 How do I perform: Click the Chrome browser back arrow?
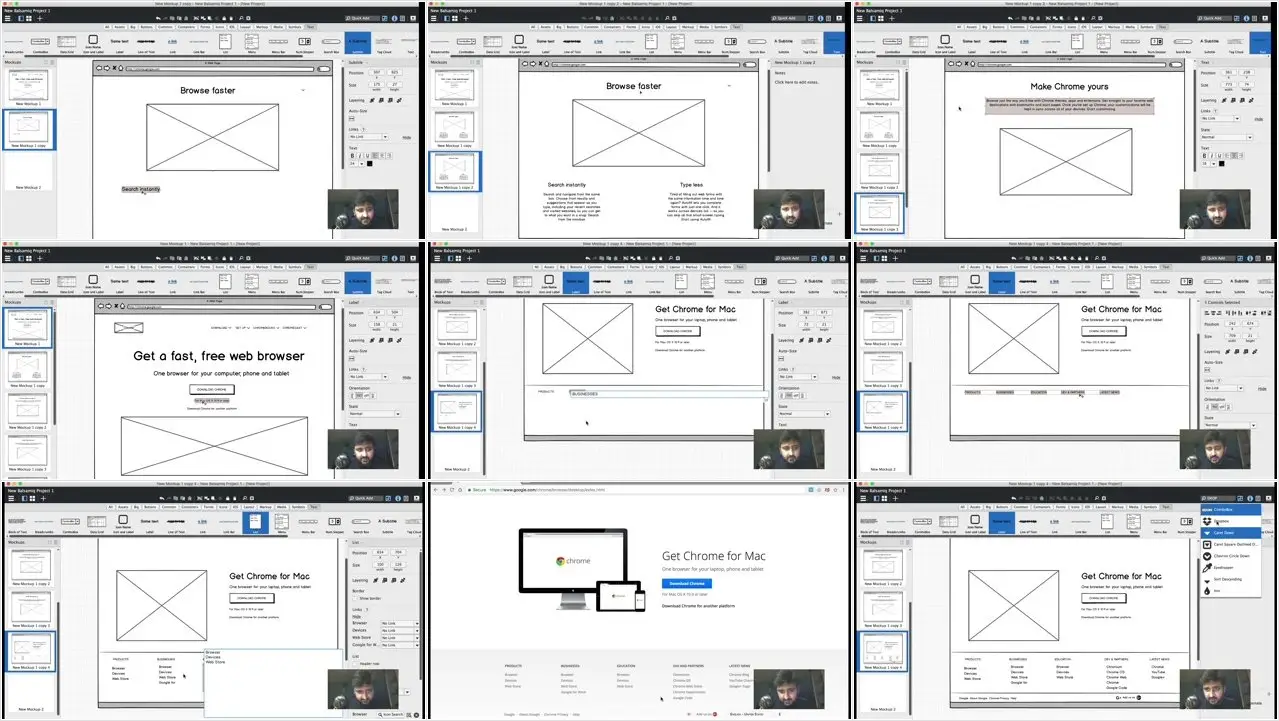tap(436, 490)
